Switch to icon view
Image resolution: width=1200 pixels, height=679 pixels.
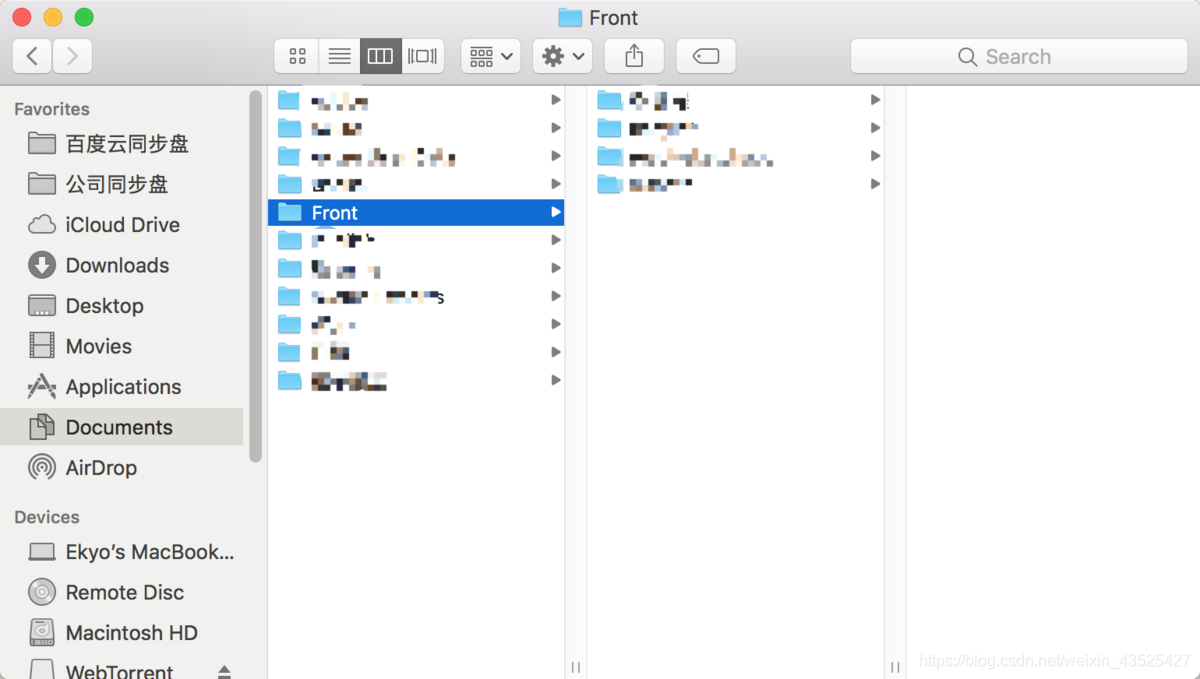[x=297, y=56]
